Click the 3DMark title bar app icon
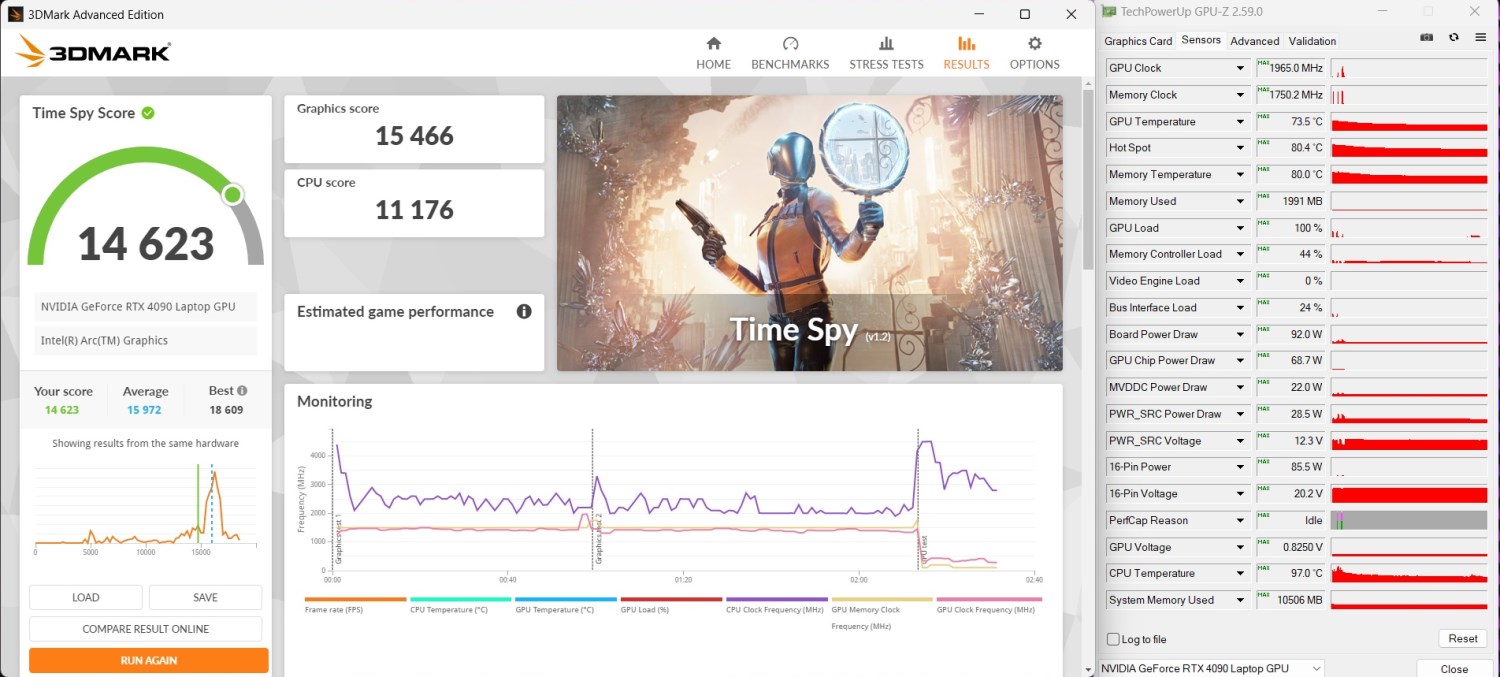Image resolution: width=1500 pixels, height=677 pixels. 15,14
